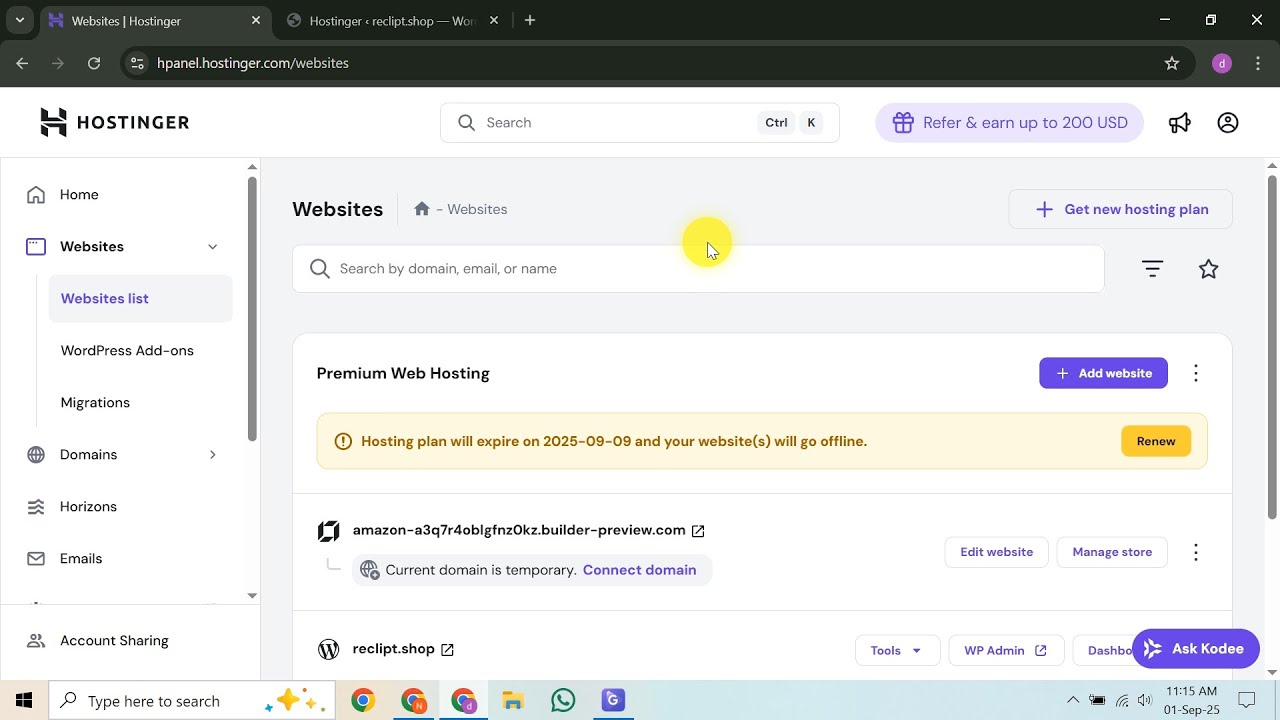Open the filter options icon
The width and height of the screenshot is (1280, 720).
[1152, 269]
